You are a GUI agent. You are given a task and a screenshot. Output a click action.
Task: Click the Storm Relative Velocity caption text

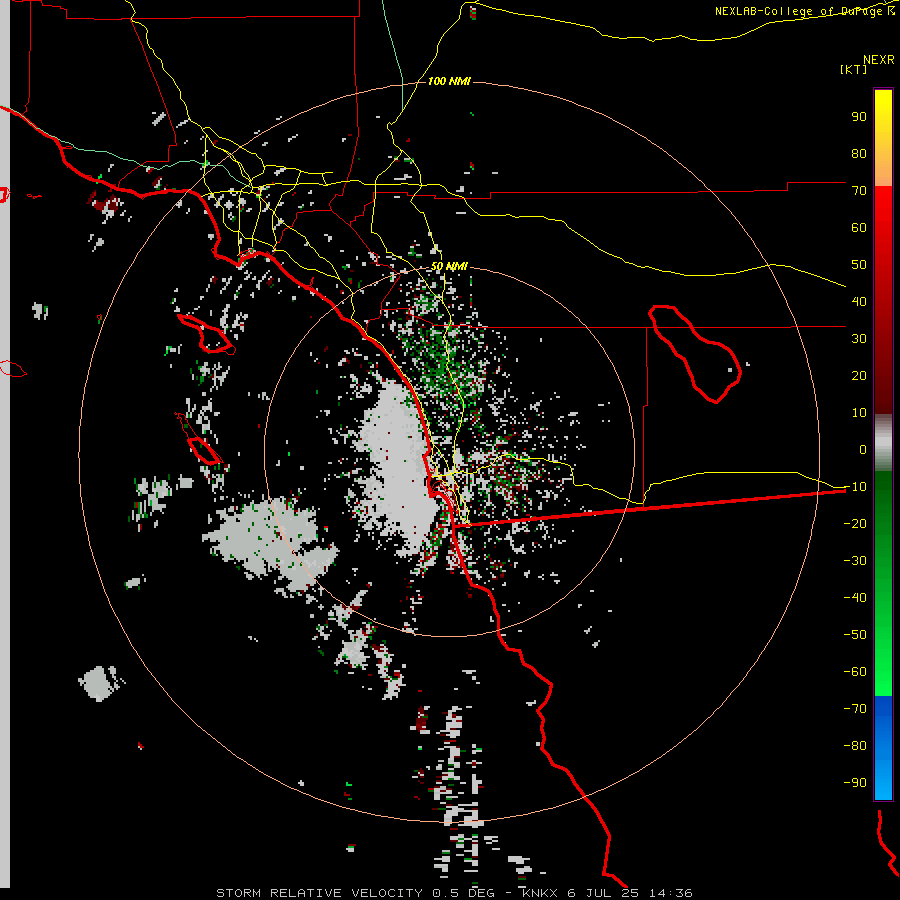tap(454, 893)
